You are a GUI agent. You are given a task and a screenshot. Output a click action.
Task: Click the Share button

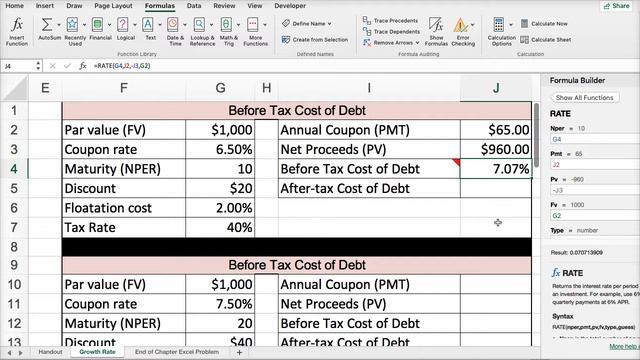point(616,6)
